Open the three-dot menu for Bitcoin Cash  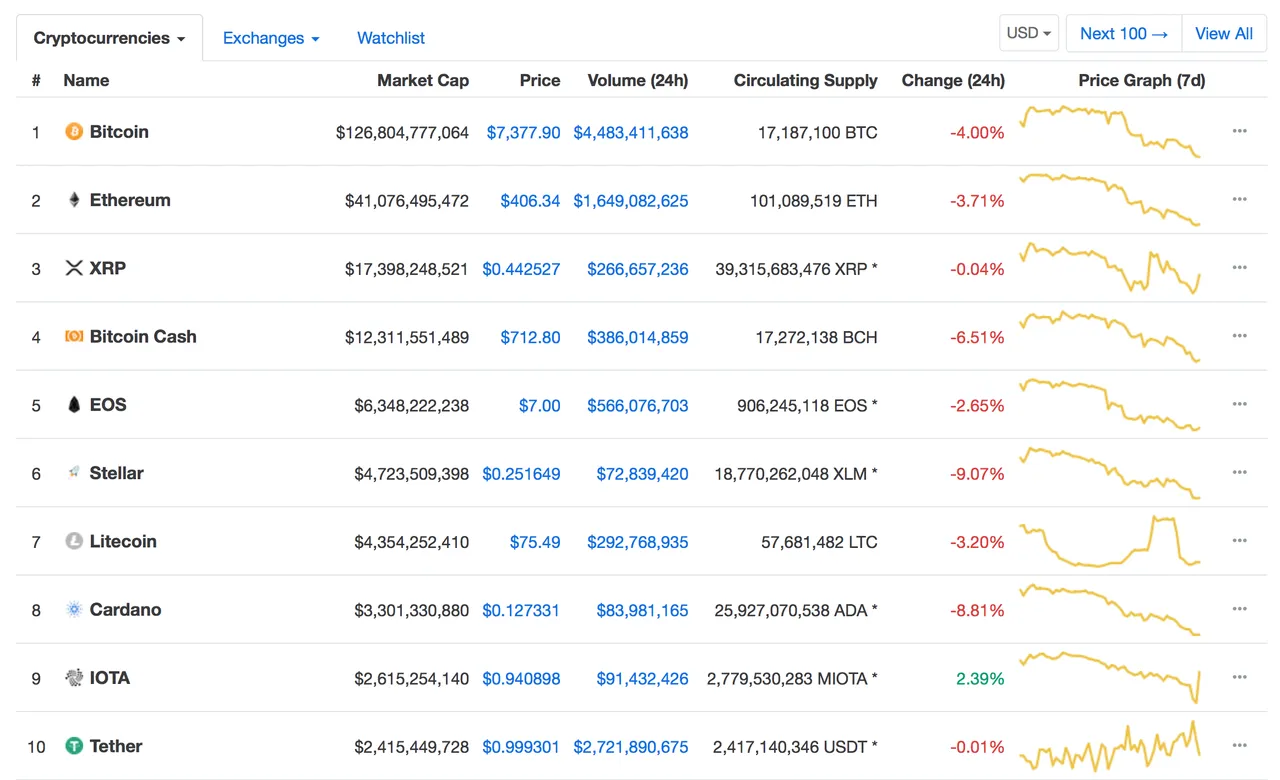tap(1240, 336)
